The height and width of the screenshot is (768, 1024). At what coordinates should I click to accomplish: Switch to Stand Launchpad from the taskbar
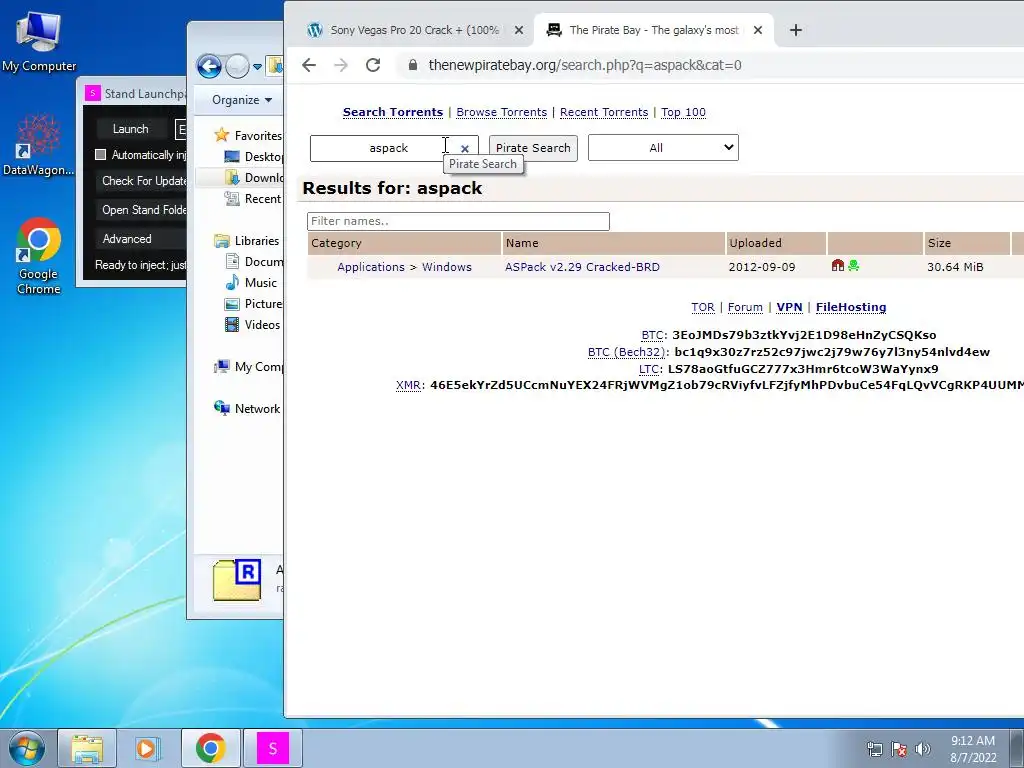[x=272, y=748]
